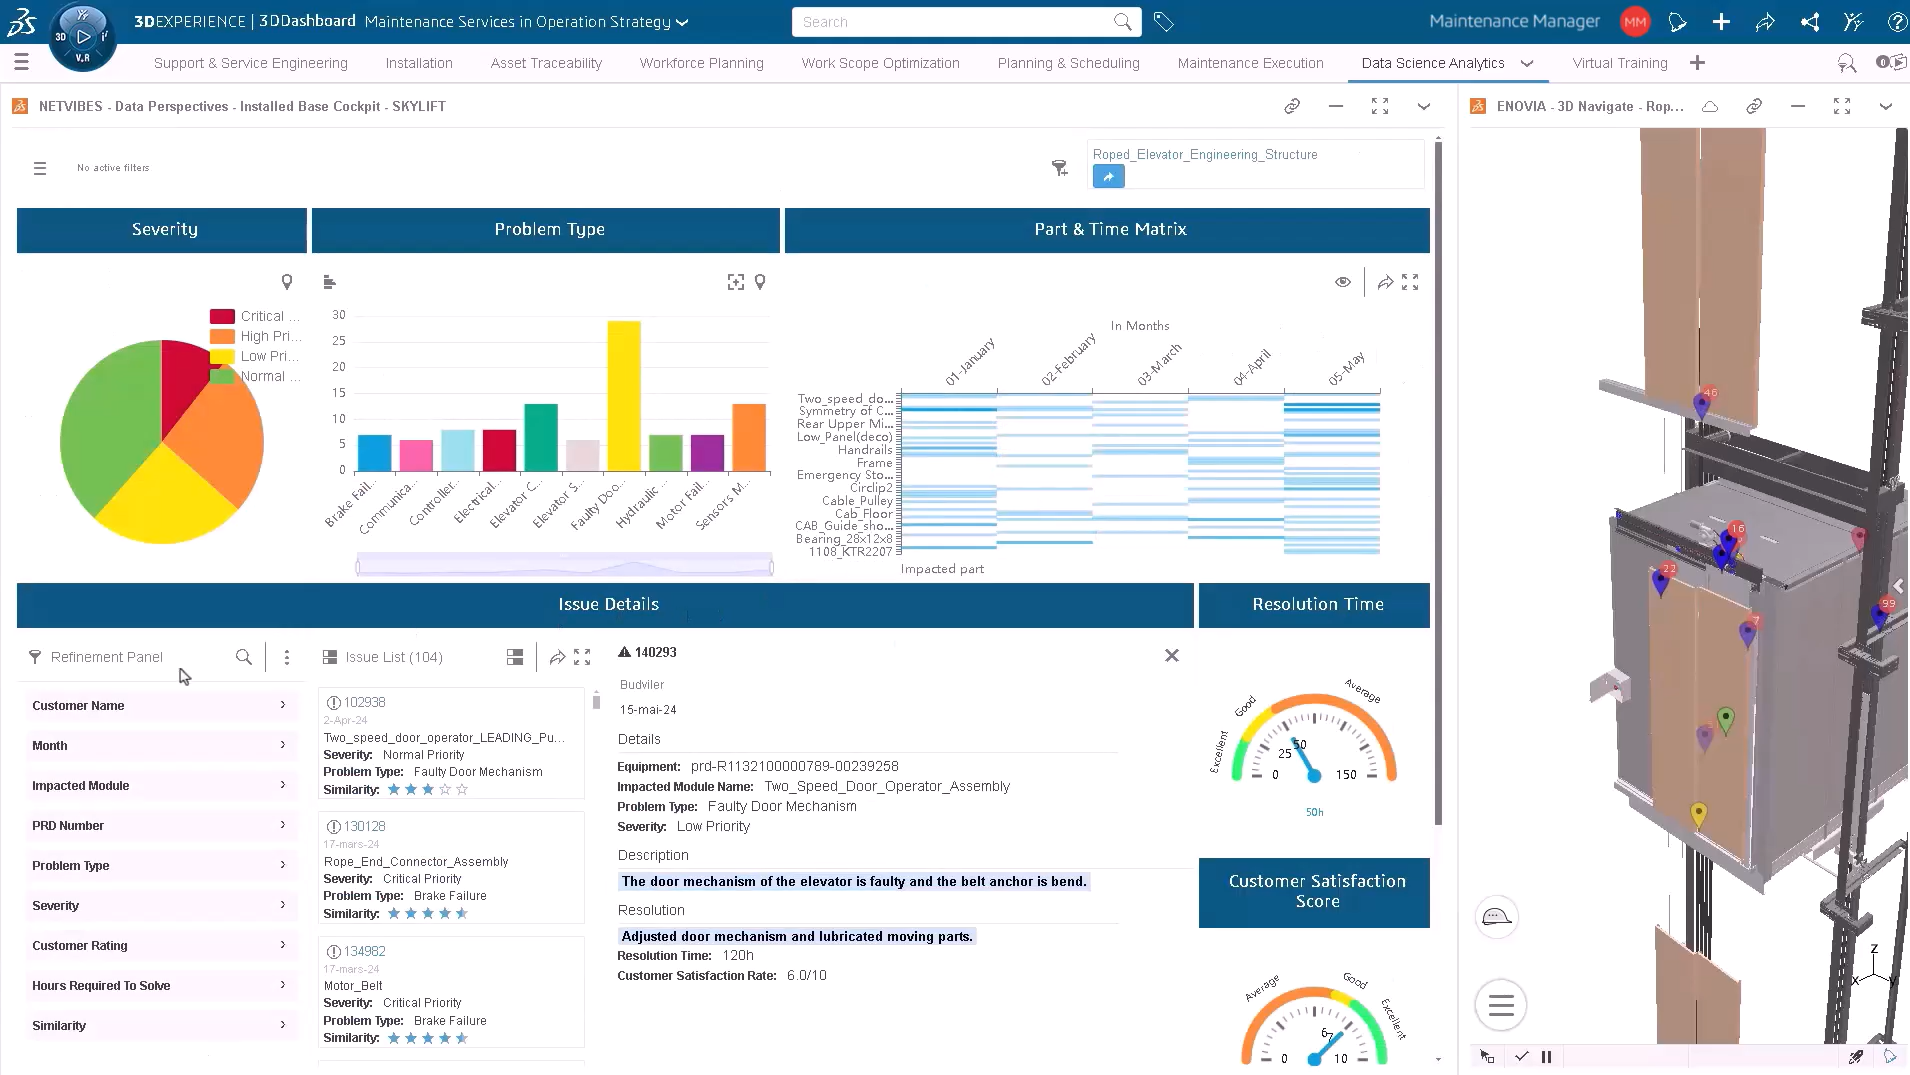Screen dimensions: 1910x1075
Task: Click the tag icon beside search bar
Action: [1163, 22]
